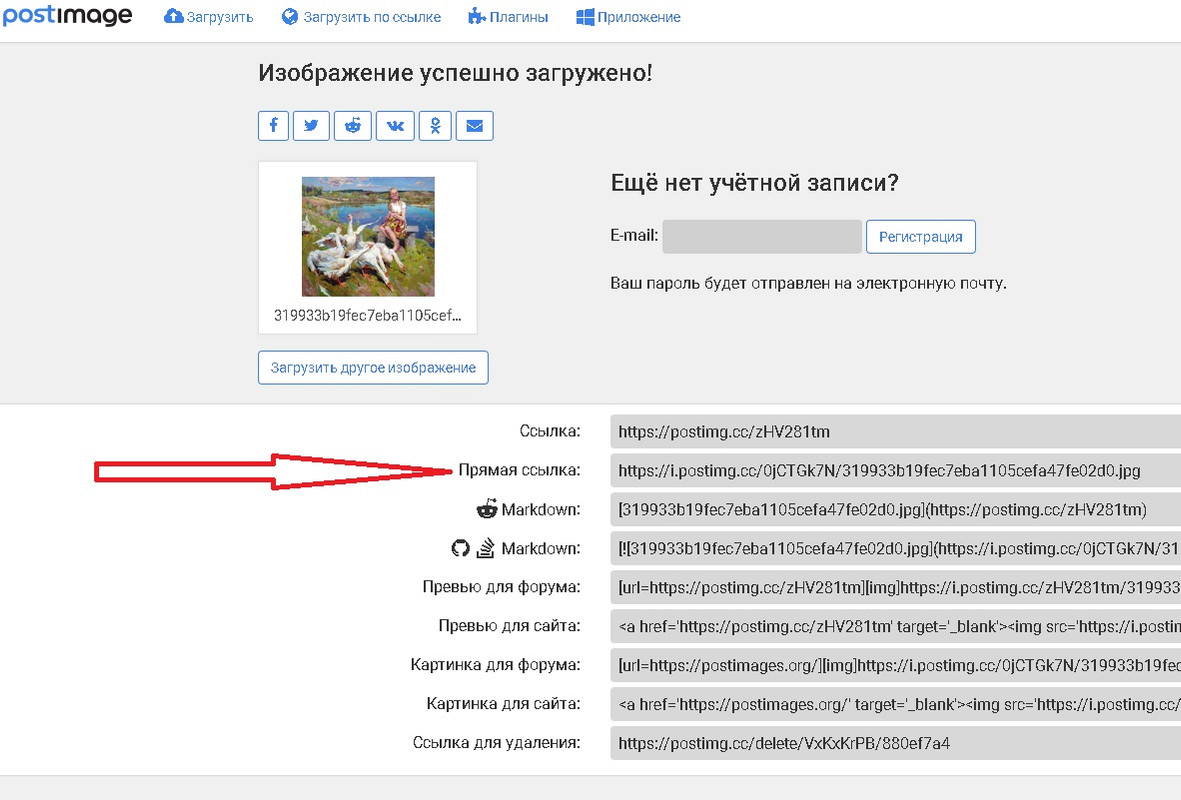Open the Приложение menu item
The height and width of the screenshot is (800, 1181).
tap(628, 17)
